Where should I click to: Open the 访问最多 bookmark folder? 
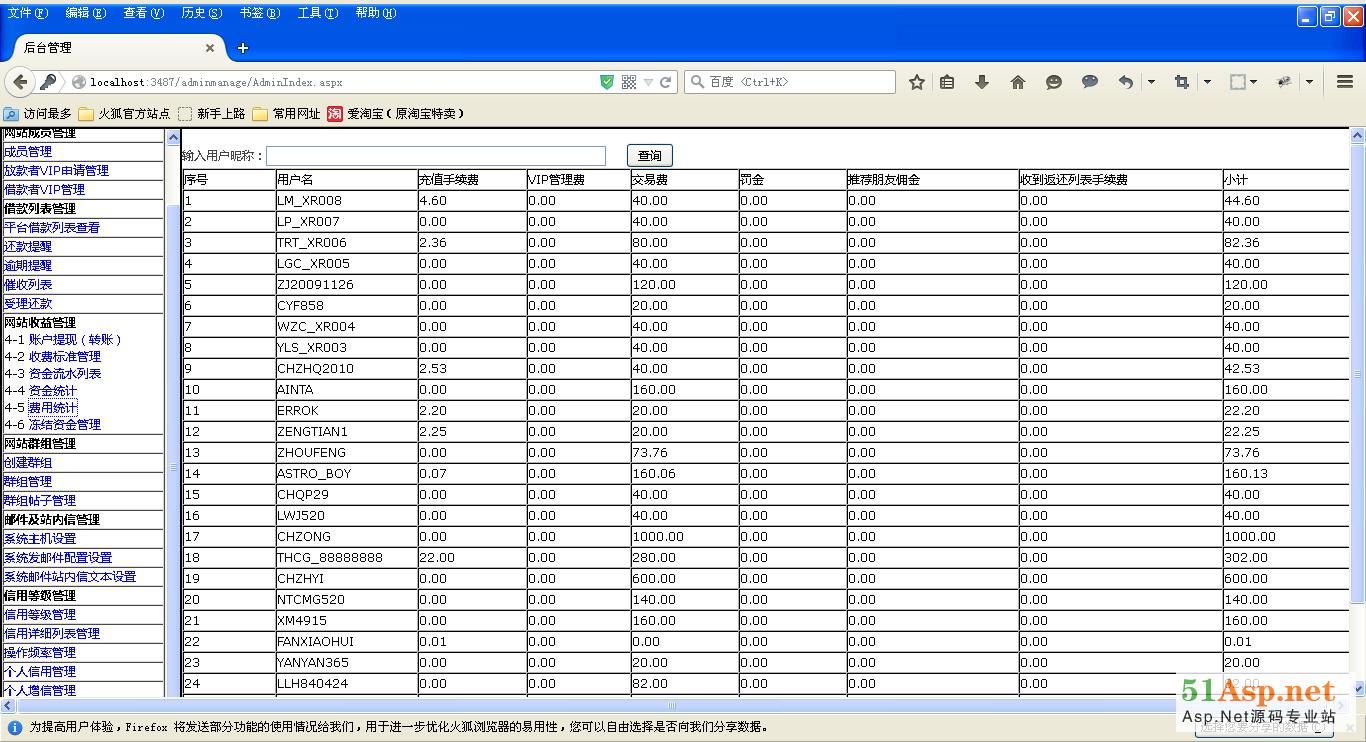[38, 114]
